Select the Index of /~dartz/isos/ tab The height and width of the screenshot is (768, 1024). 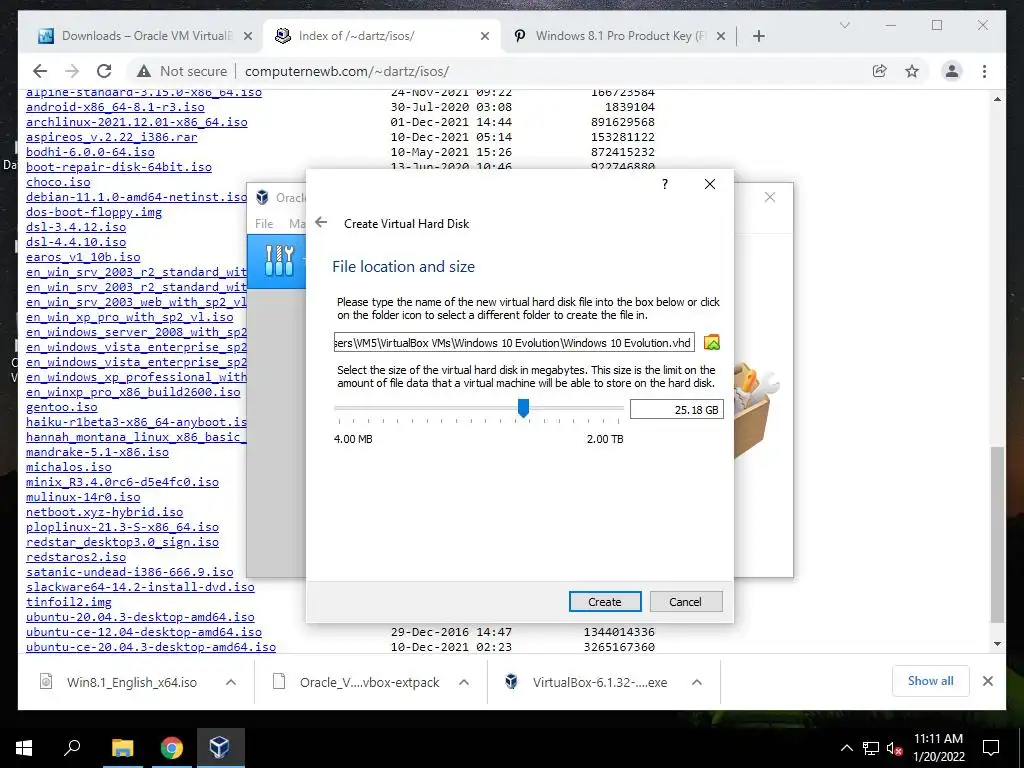click(x=382, y=36)
